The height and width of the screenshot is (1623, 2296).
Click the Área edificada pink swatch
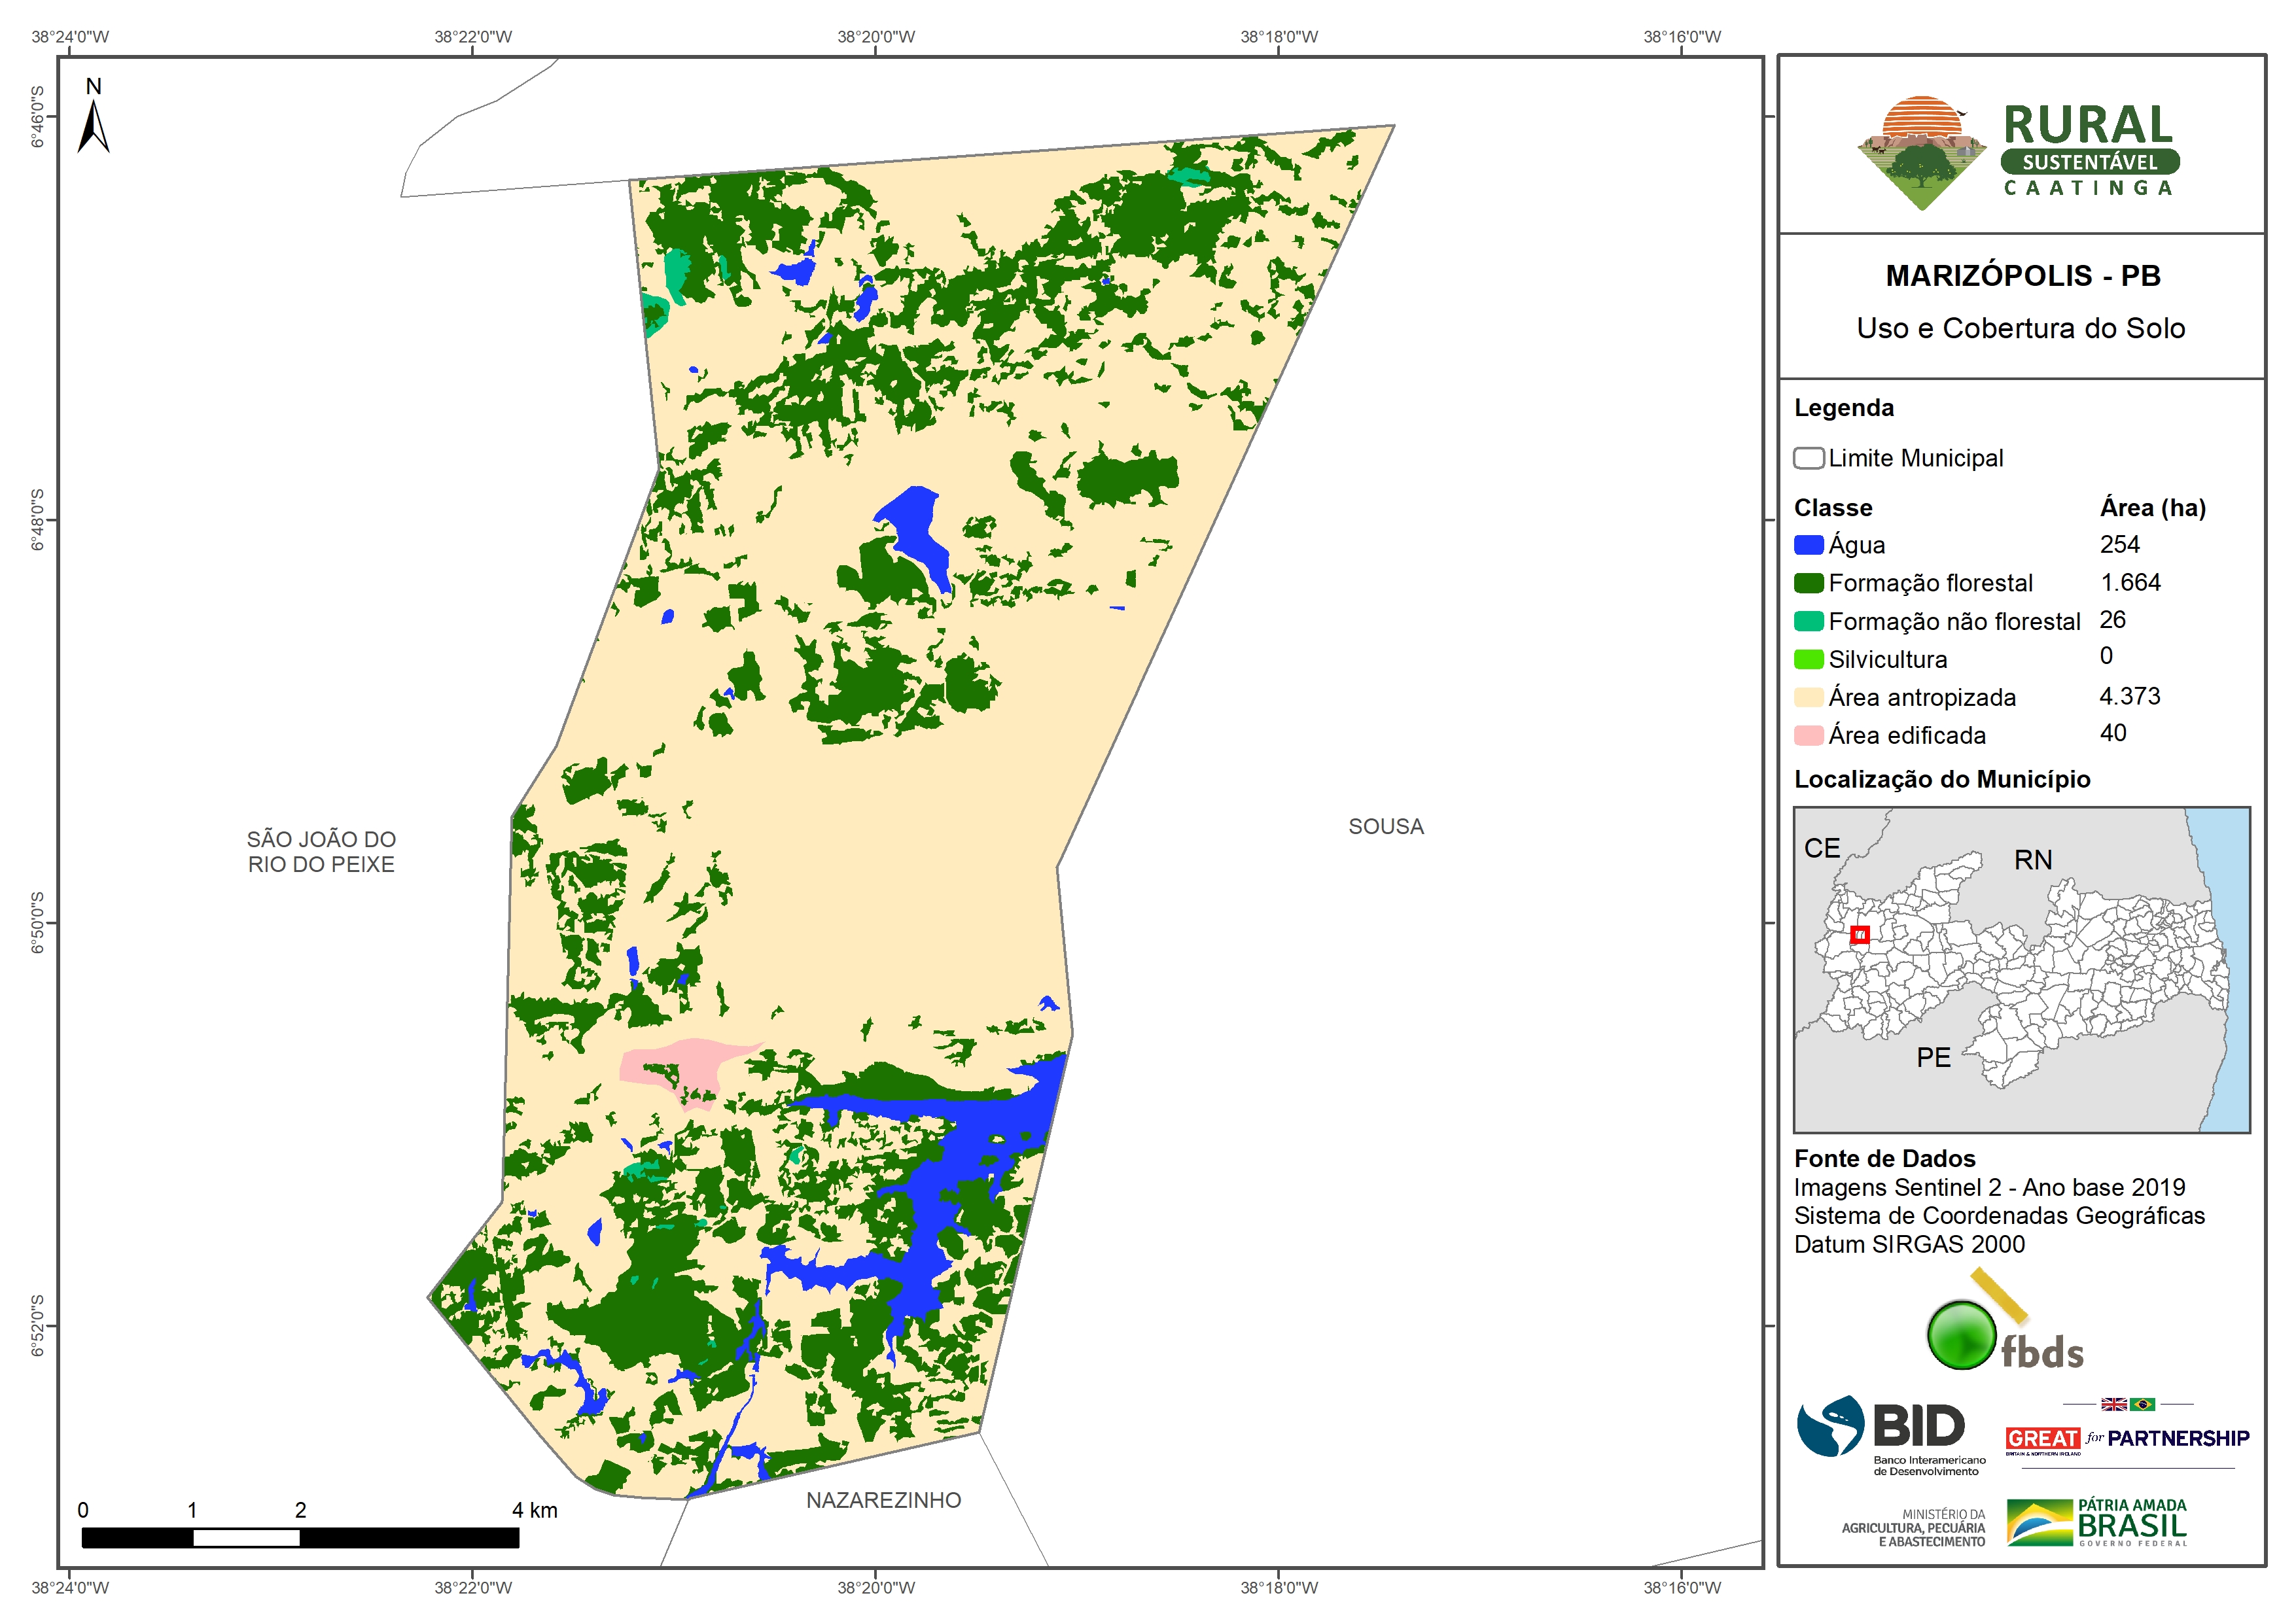[1808, 735]
